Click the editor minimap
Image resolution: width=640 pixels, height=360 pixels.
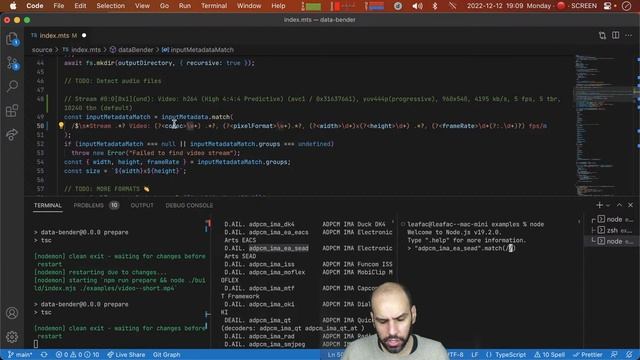(604, 124)
